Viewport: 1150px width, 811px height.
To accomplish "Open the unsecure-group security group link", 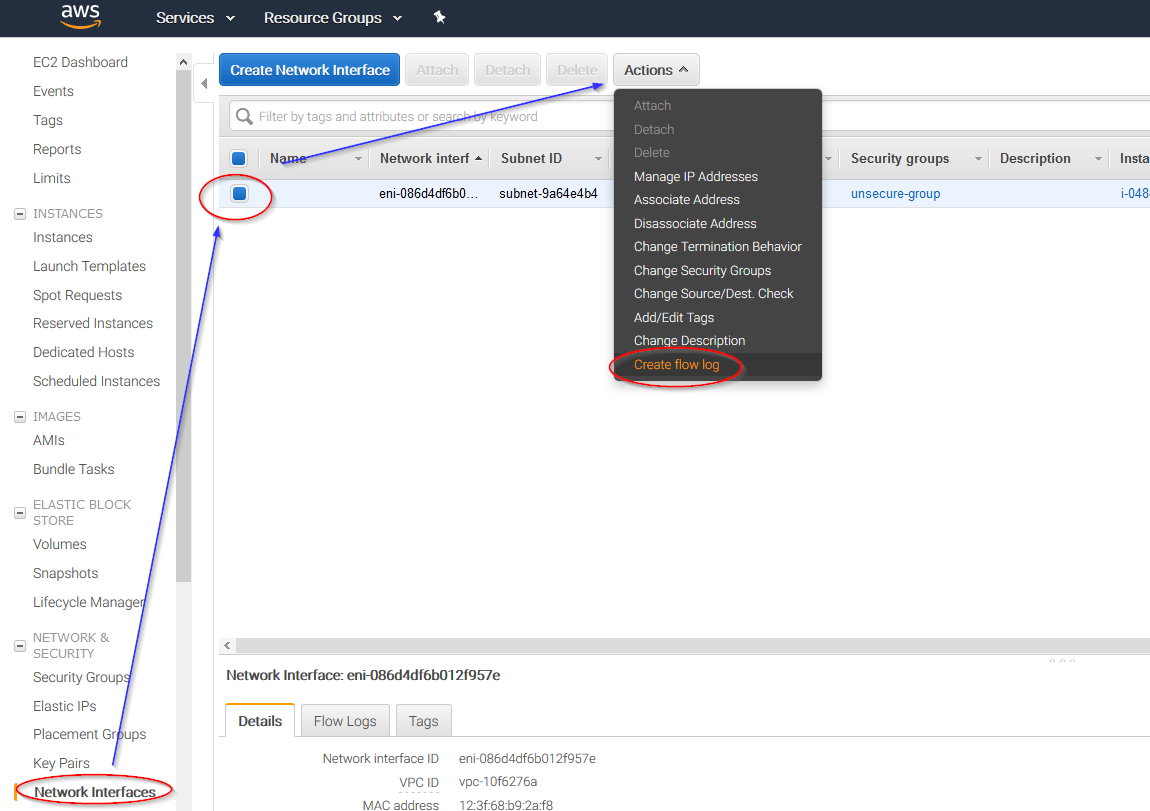I will tap(895, 194).
